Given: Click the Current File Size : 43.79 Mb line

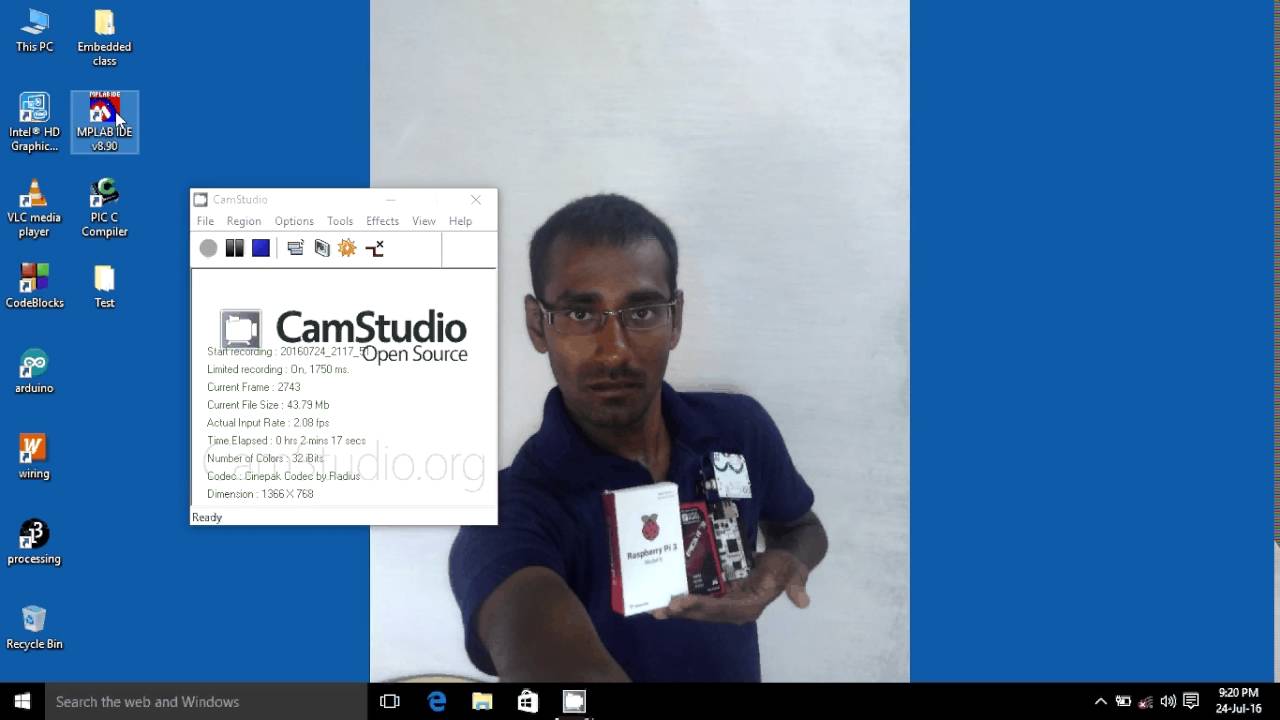Looking at the screenshot, I should point(268,405).
